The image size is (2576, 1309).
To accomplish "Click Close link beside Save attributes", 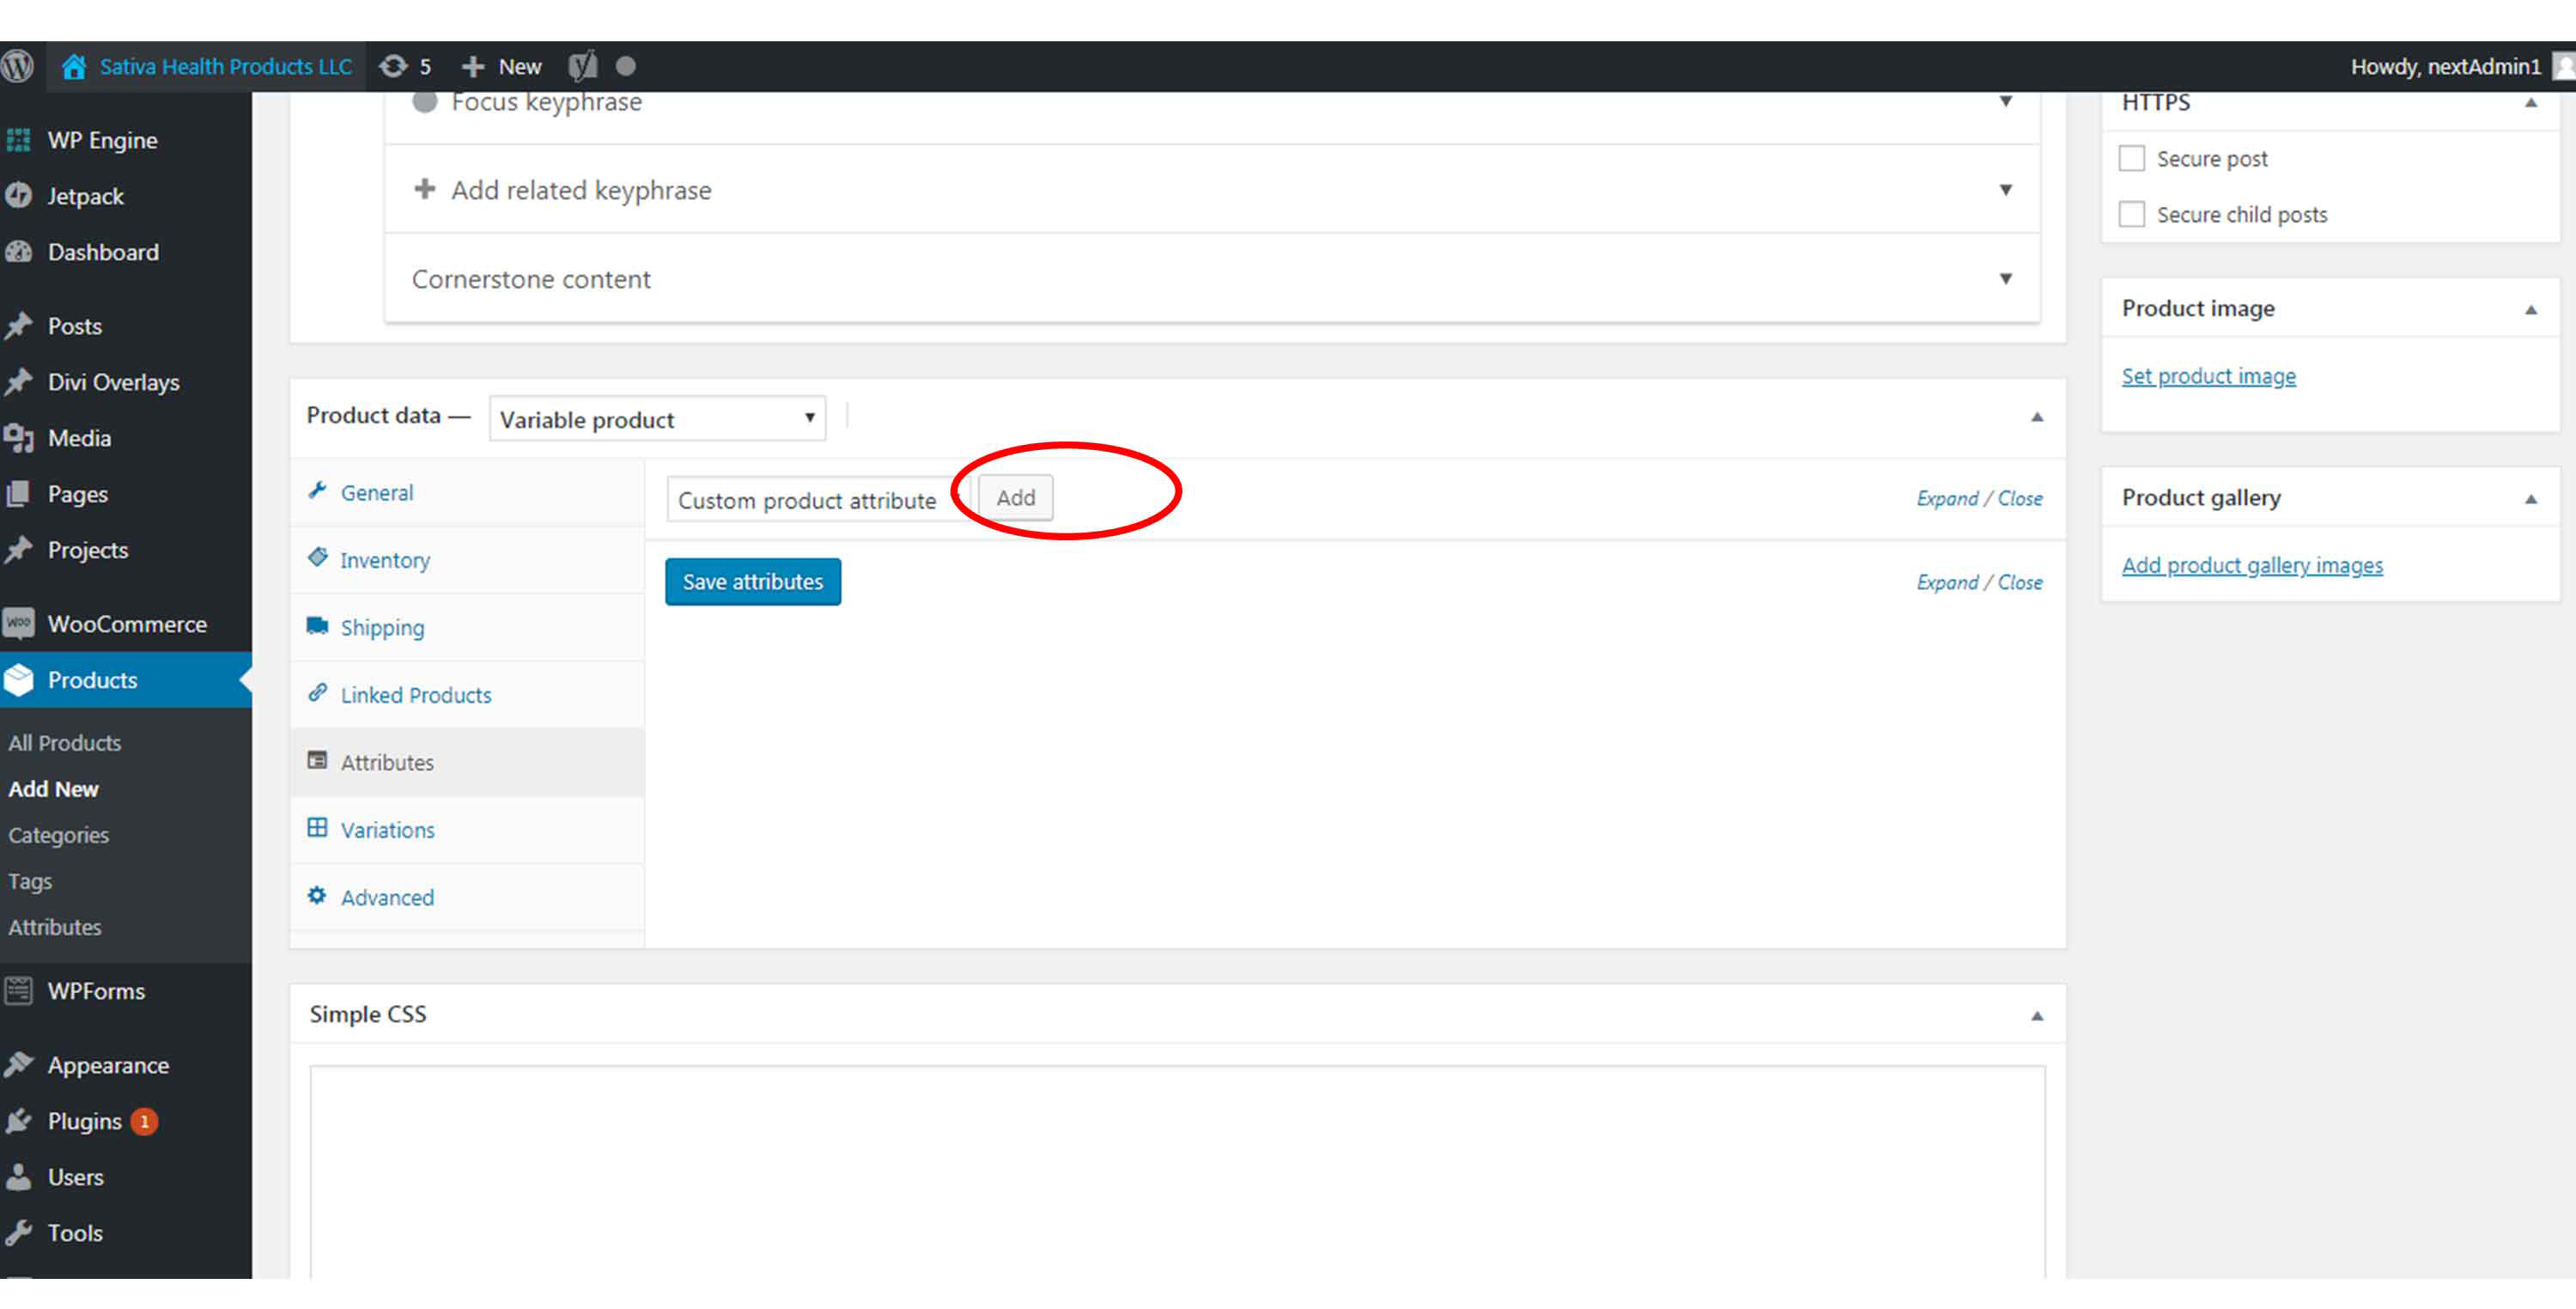I will pyautogui.click(x=2019, y=582).
